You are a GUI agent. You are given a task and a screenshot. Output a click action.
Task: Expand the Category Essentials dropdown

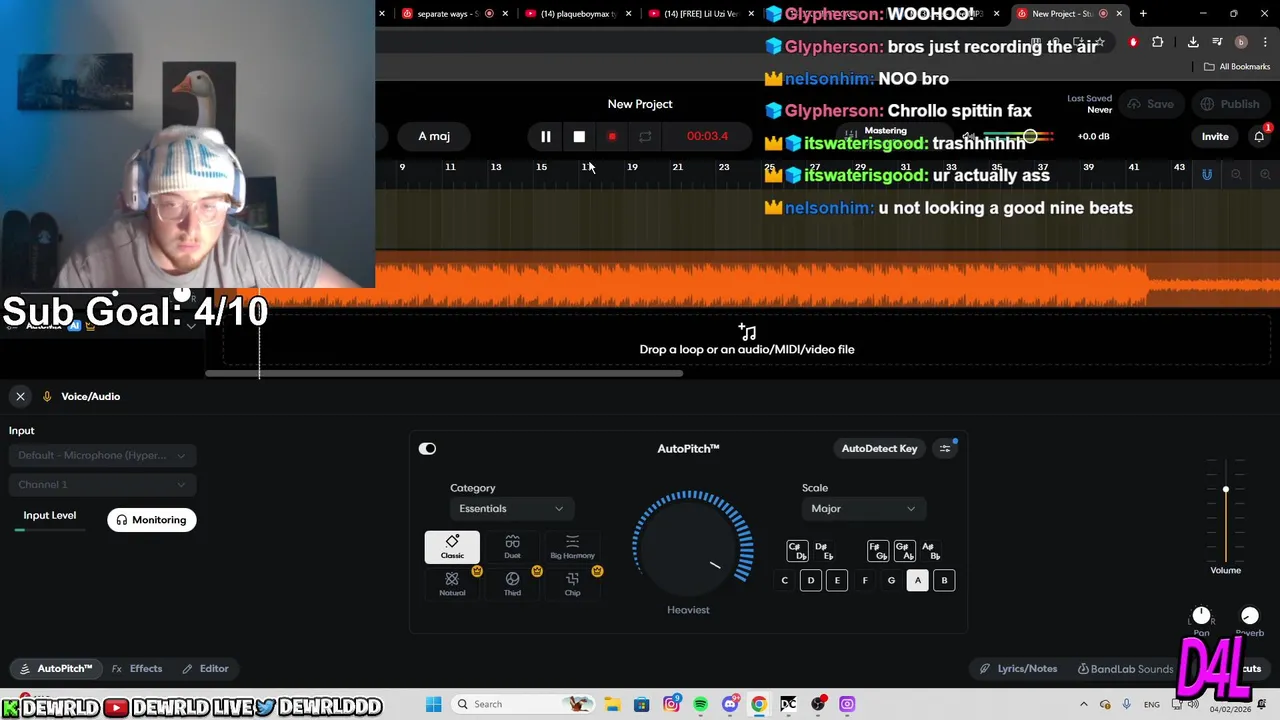tap(511, 508)
